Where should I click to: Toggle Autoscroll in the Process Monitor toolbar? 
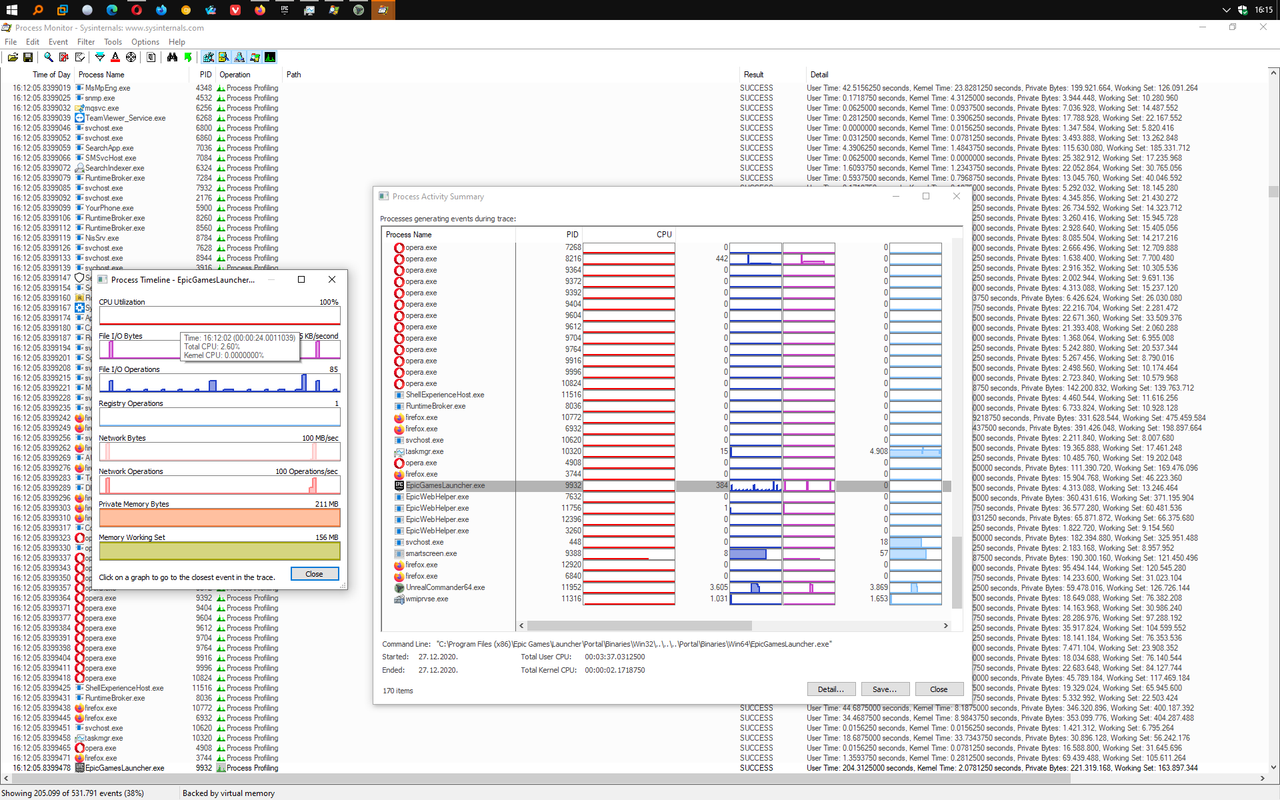click(64, 57)
